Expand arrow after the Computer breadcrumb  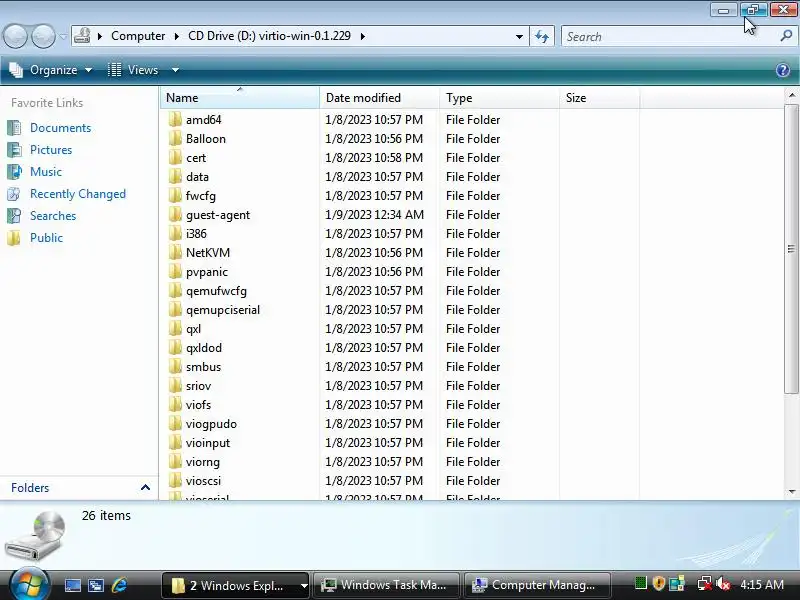[177, 36]
